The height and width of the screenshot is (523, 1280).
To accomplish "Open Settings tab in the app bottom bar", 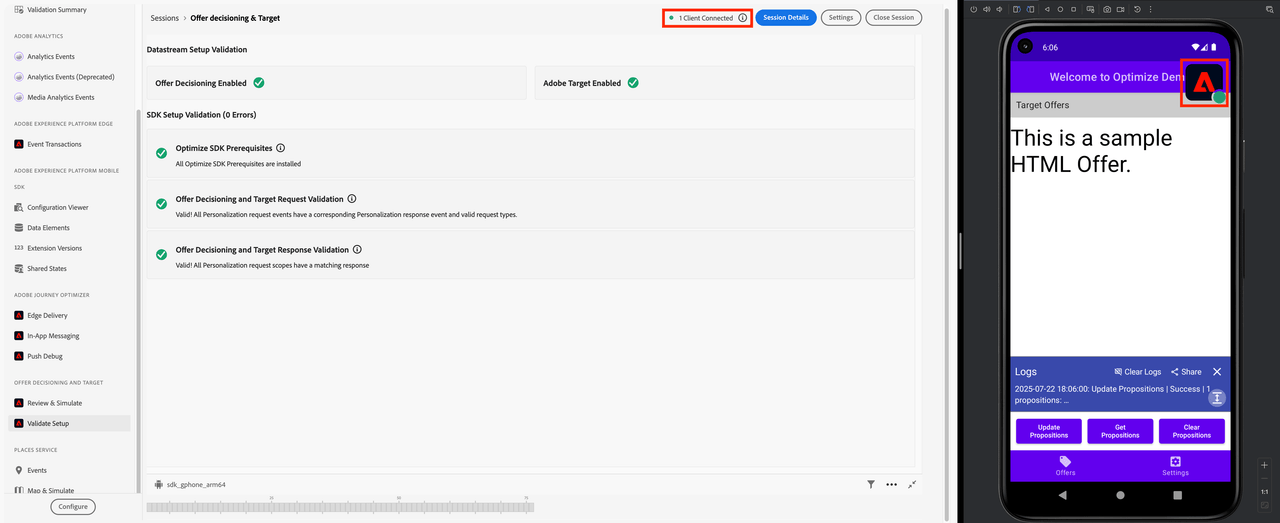I will point(1175,466).
